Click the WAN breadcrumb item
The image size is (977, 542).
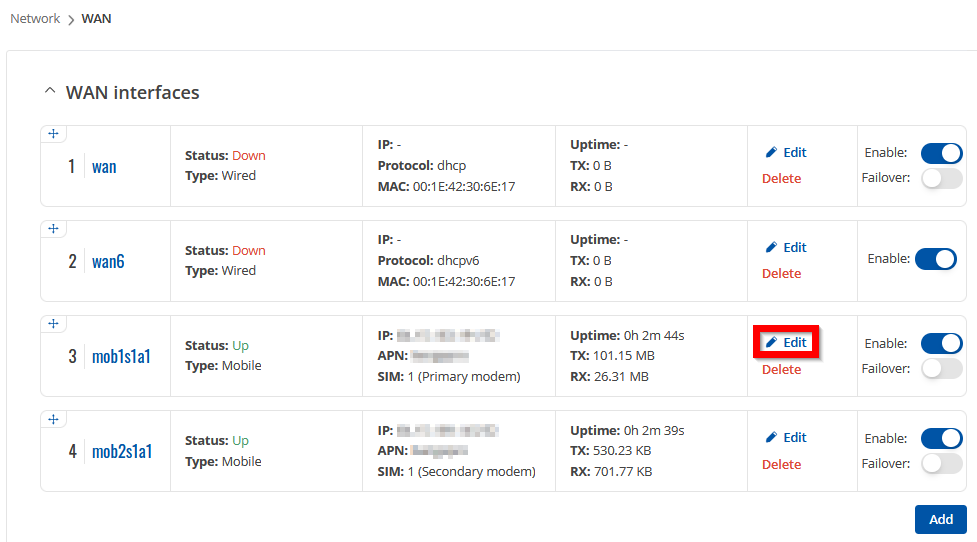tap(96, 18)
